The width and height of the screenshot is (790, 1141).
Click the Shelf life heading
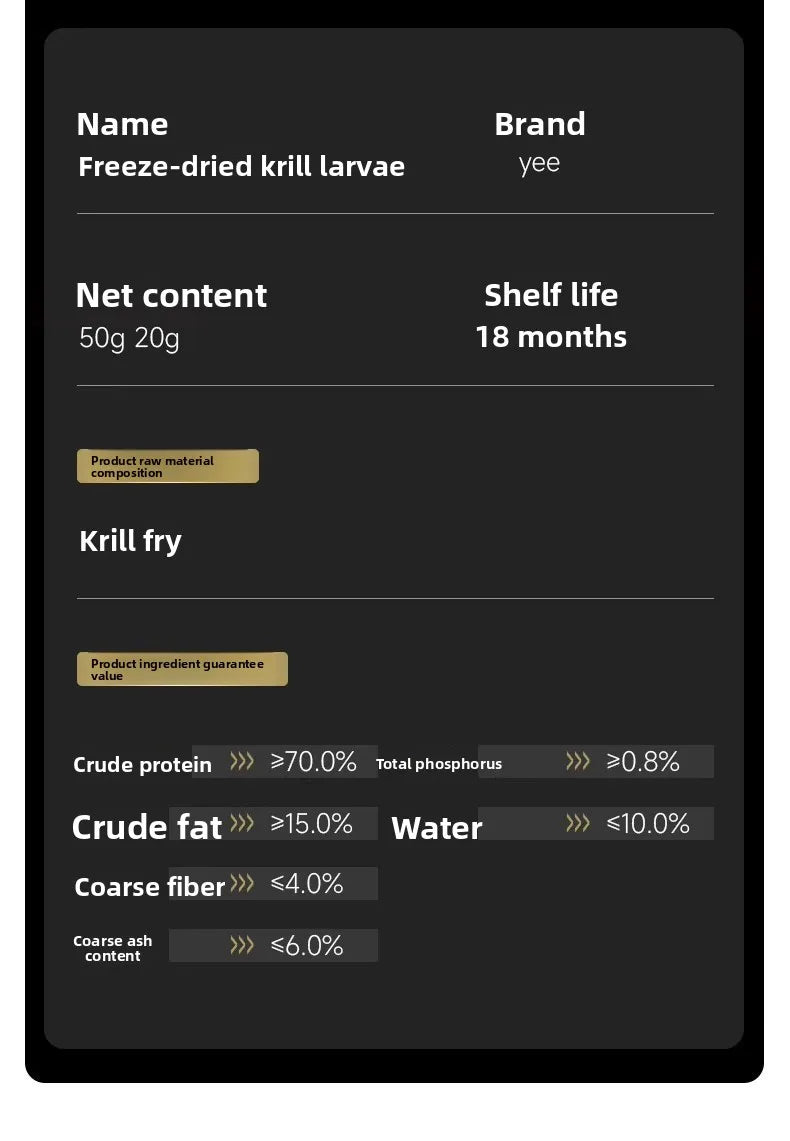click(551, 295)
